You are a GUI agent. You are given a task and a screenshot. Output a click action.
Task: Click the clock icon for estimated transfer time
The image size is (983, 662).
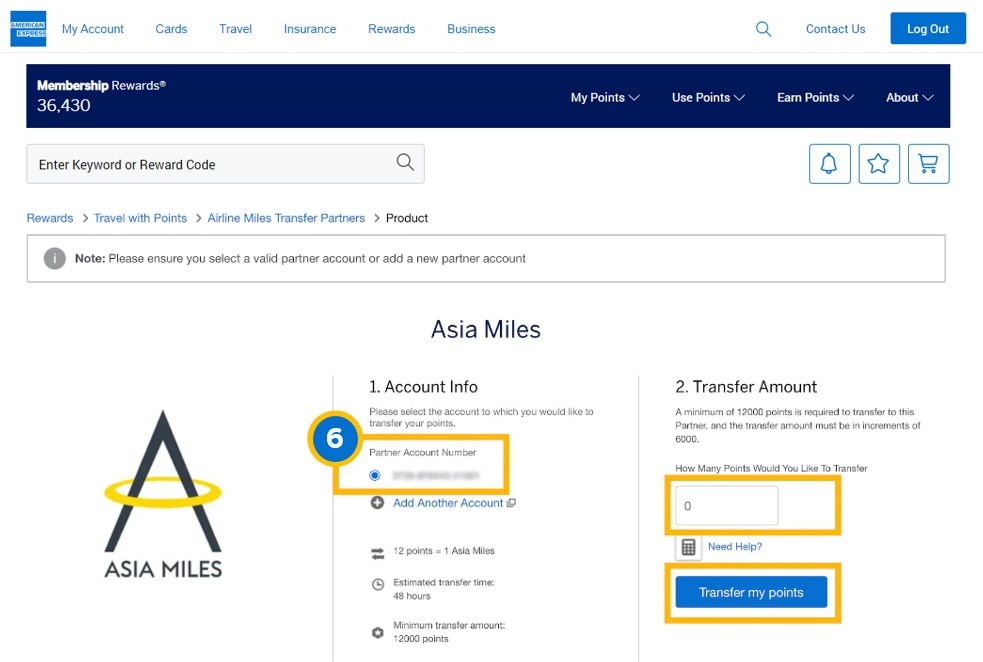point(377,584)
